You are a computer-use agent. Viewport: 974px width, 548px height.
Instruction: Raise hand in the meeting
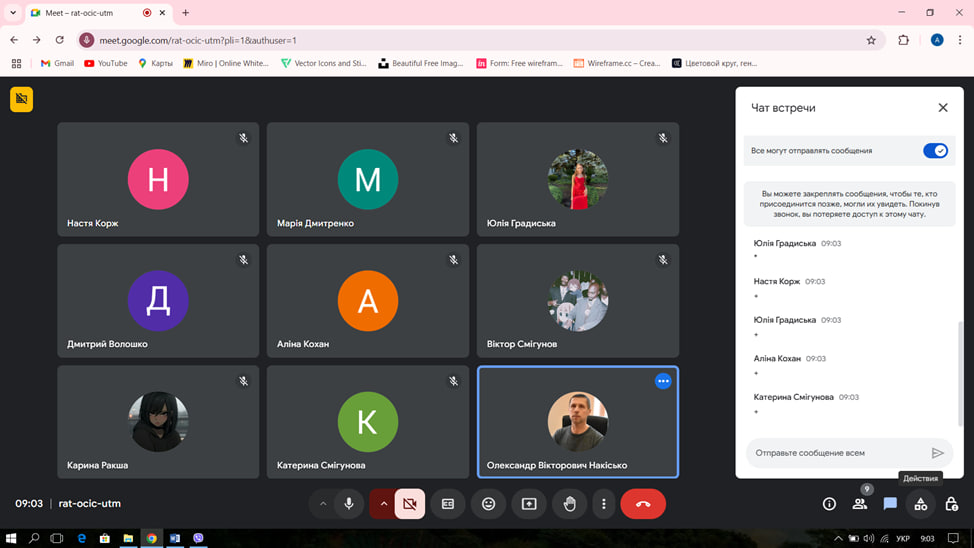(569, 504)
